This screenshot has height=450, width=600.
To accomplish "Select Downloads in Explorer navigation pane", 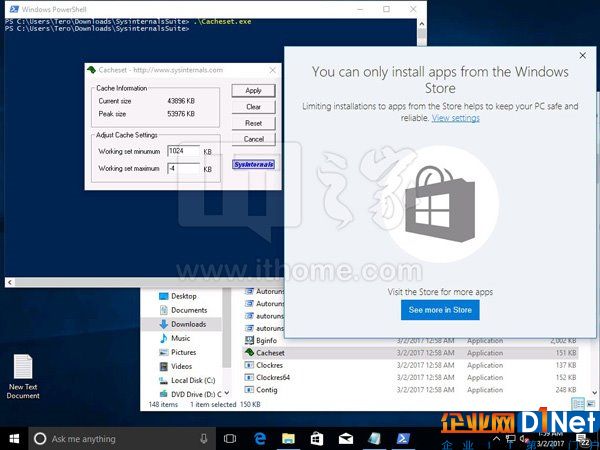I will click(x=188, y=324).
